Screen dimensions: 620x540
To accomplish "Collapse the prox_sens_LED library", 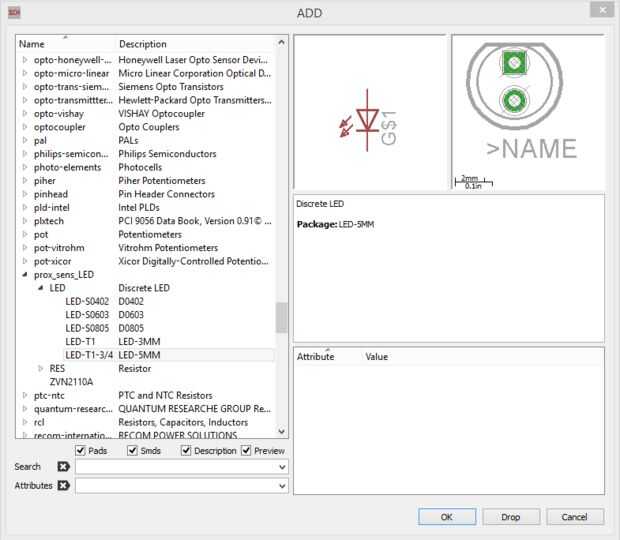I will [25, 274].
